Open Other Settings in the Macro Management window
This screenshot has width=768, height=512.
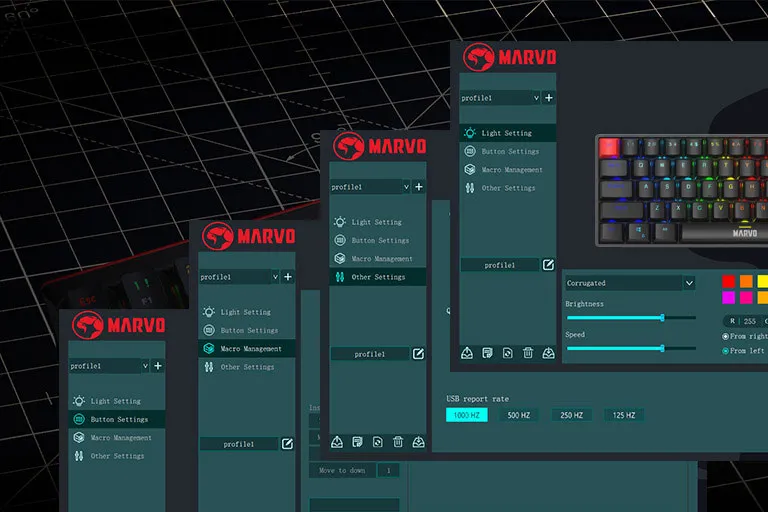pyautogui.click(x=247, y=367)
